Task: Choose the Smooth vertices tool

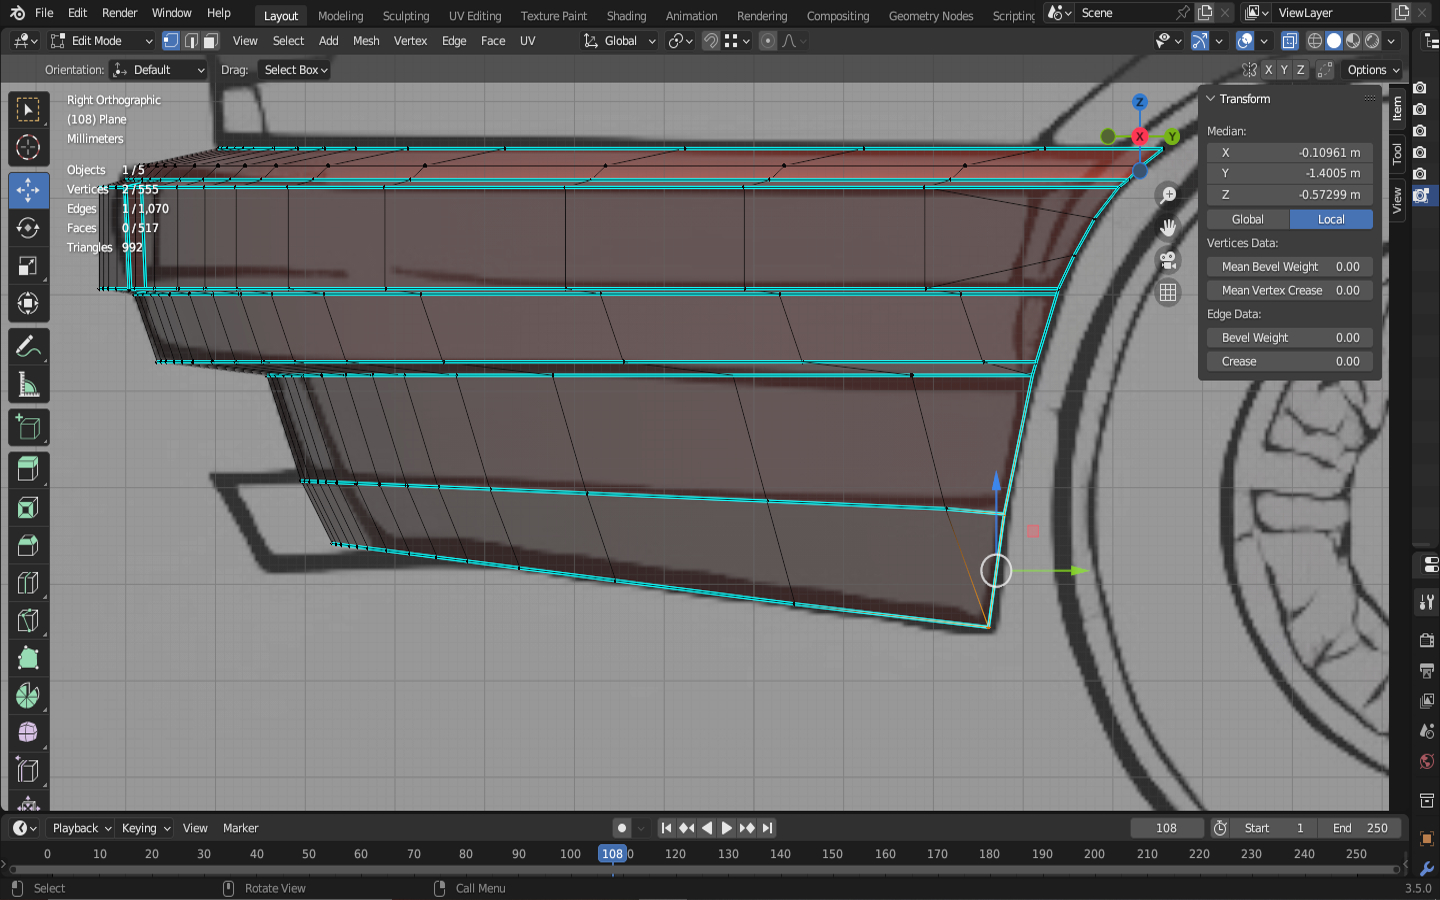Action: pyautogui.click(x=28, y=733)
